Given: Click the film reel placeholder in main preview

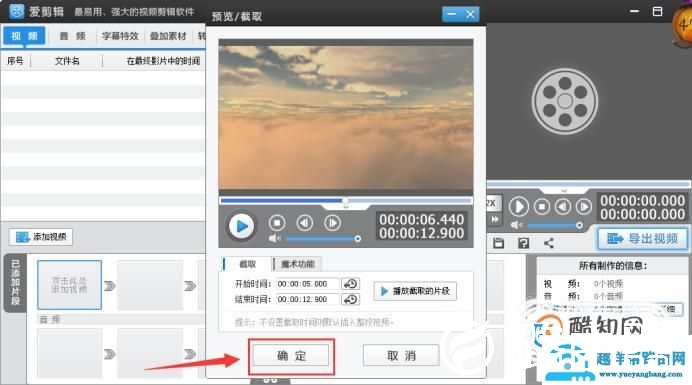Looking at the screenshot, I should point(565,101).
